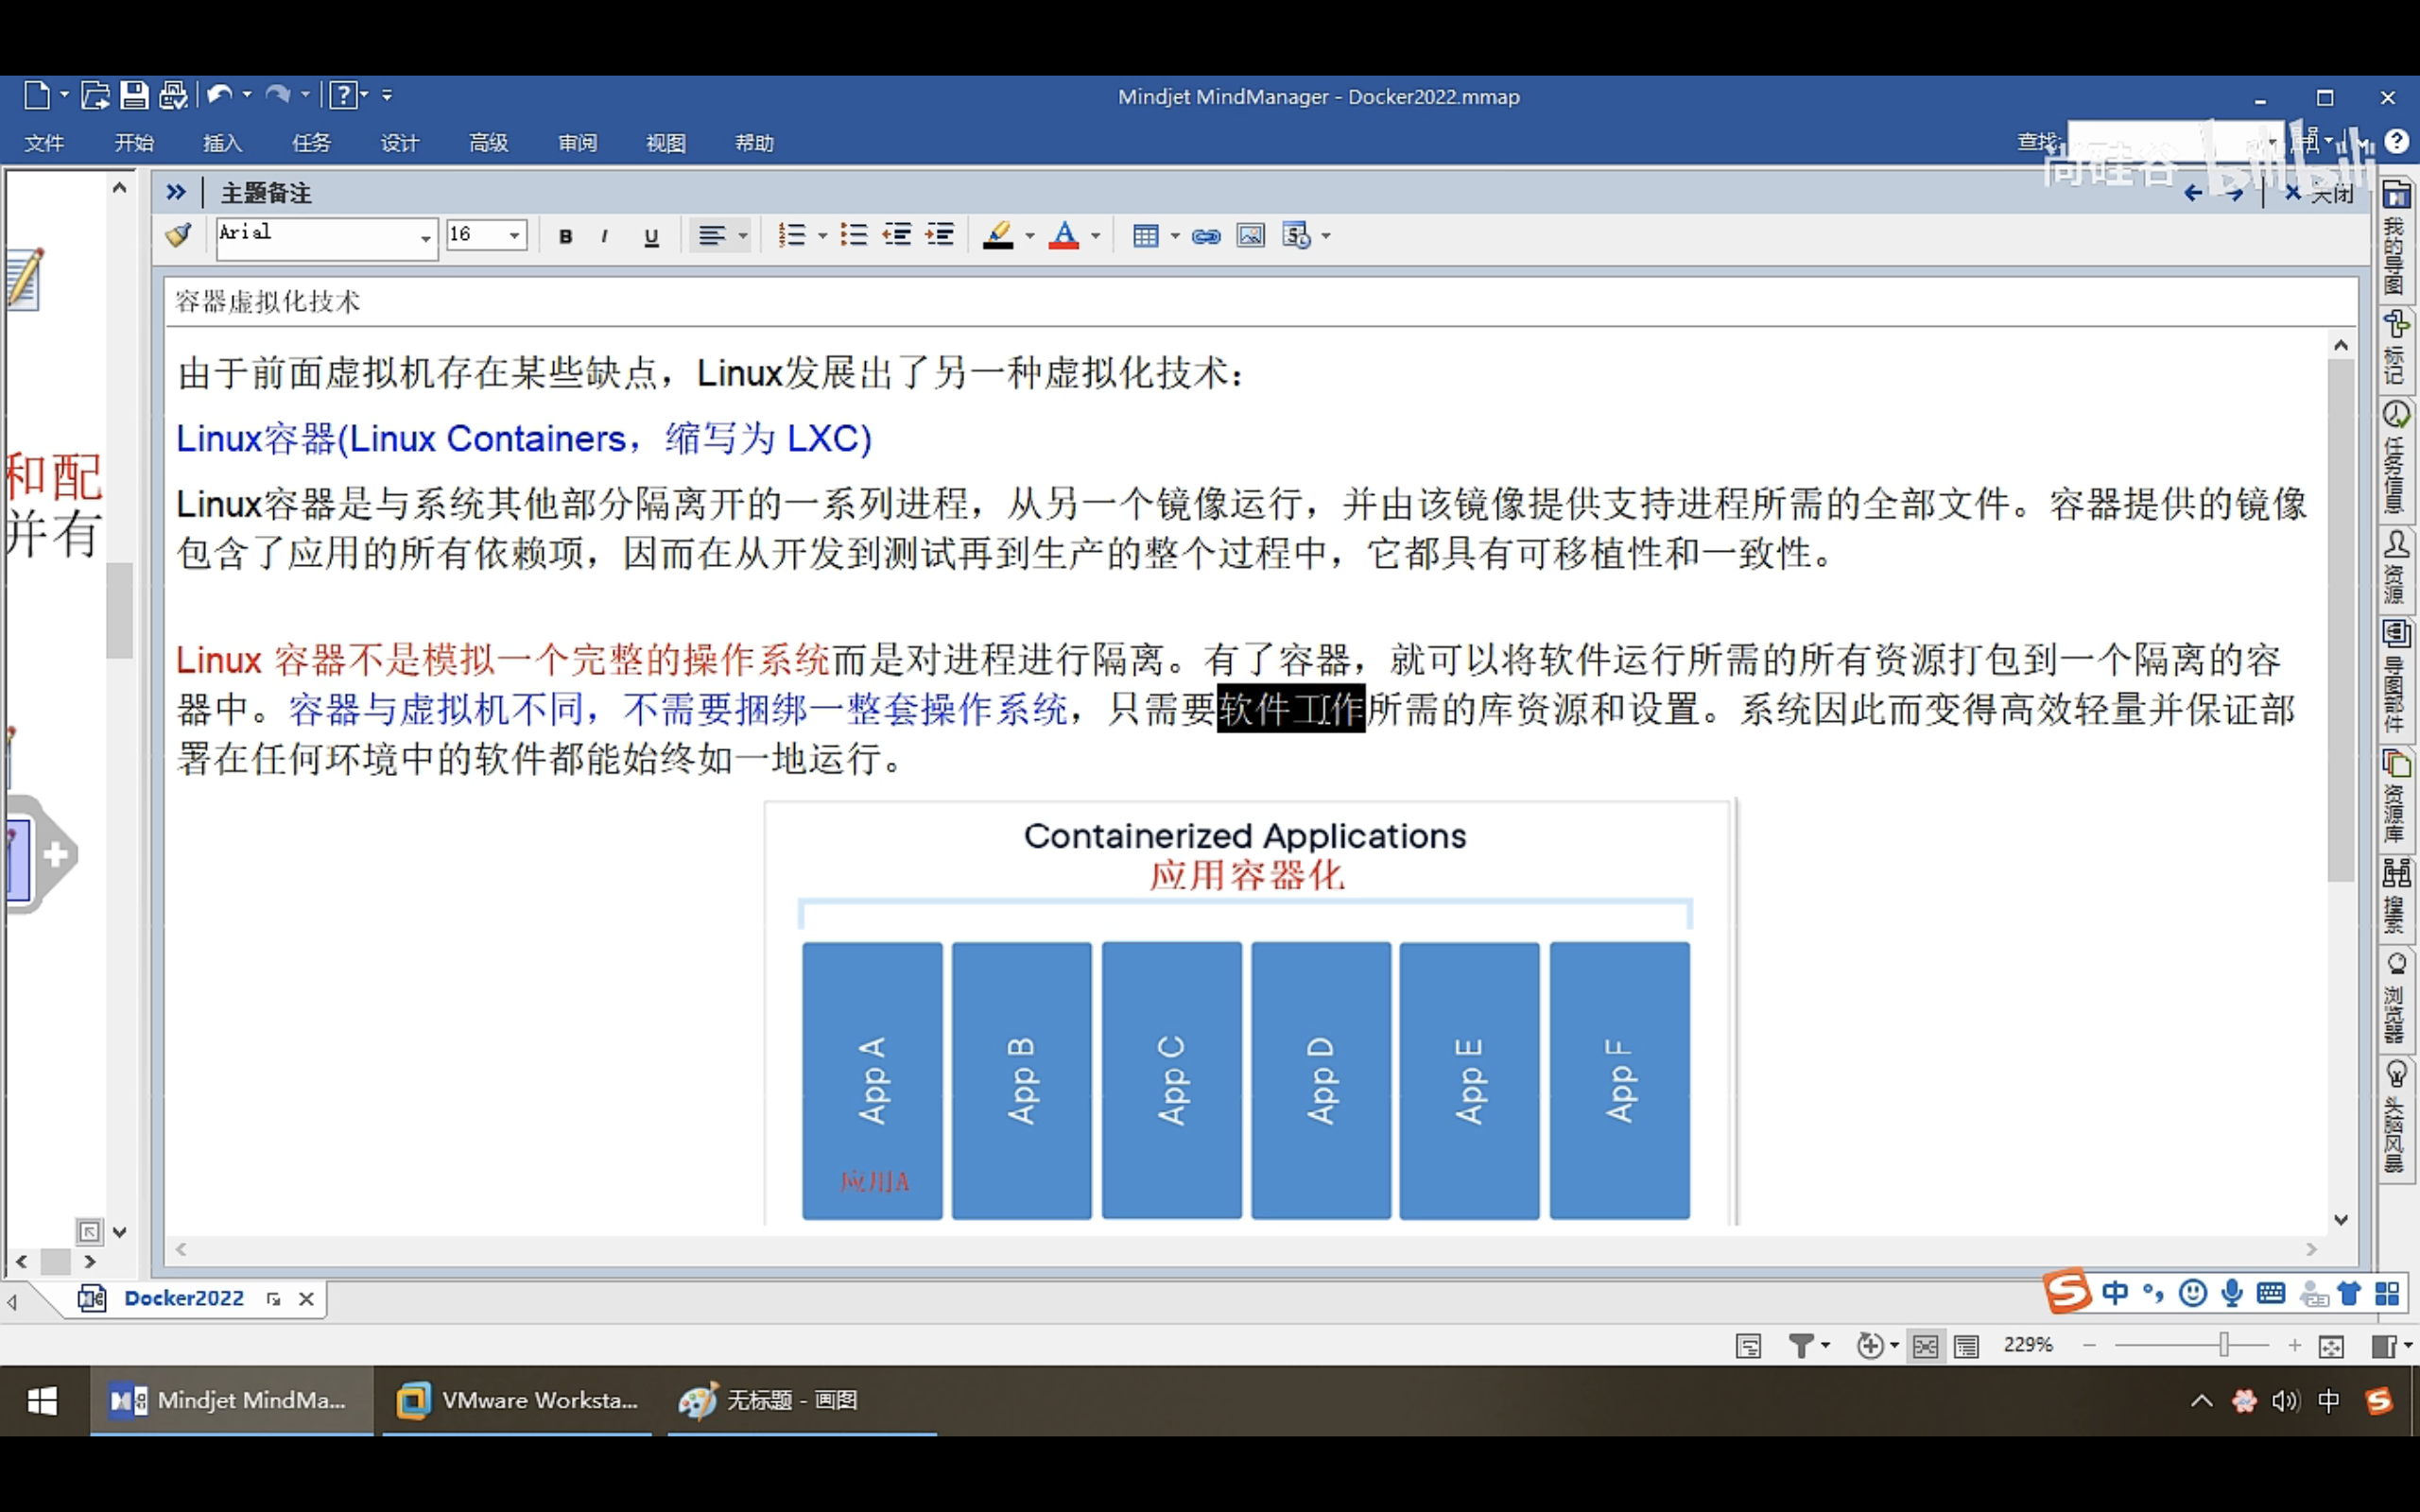The image size is (2420, 1512).
Task: Switch to map view in status bar
Action: click(1925, 1346)
